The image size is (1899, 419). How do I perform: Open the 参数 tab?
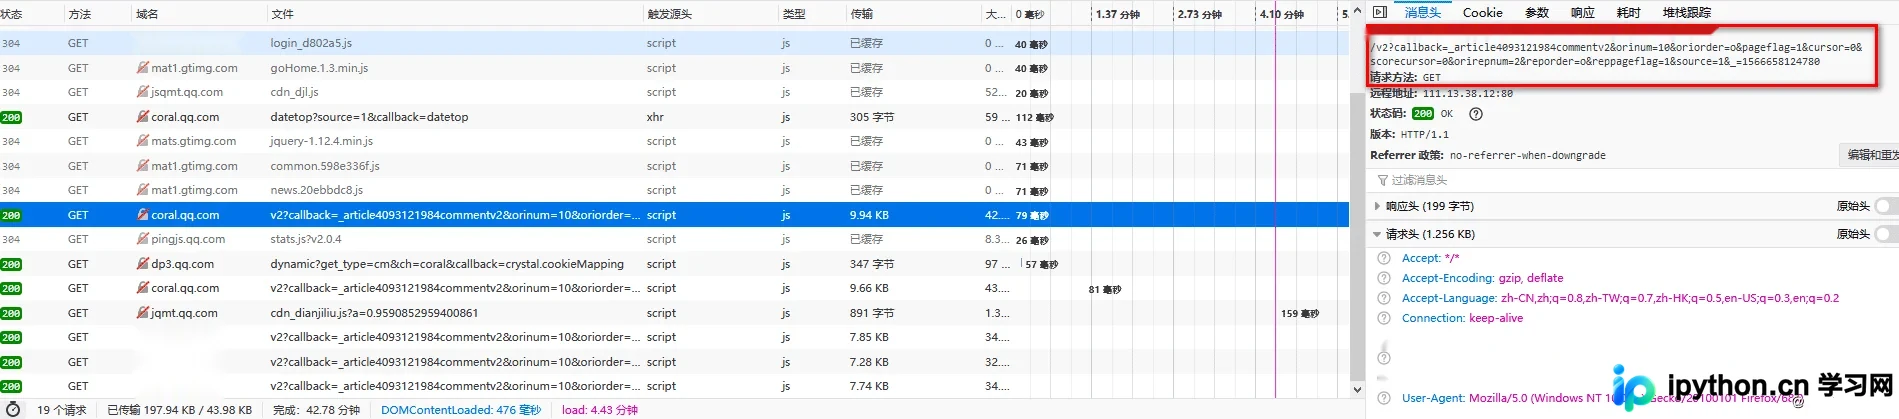(1536, 12)
